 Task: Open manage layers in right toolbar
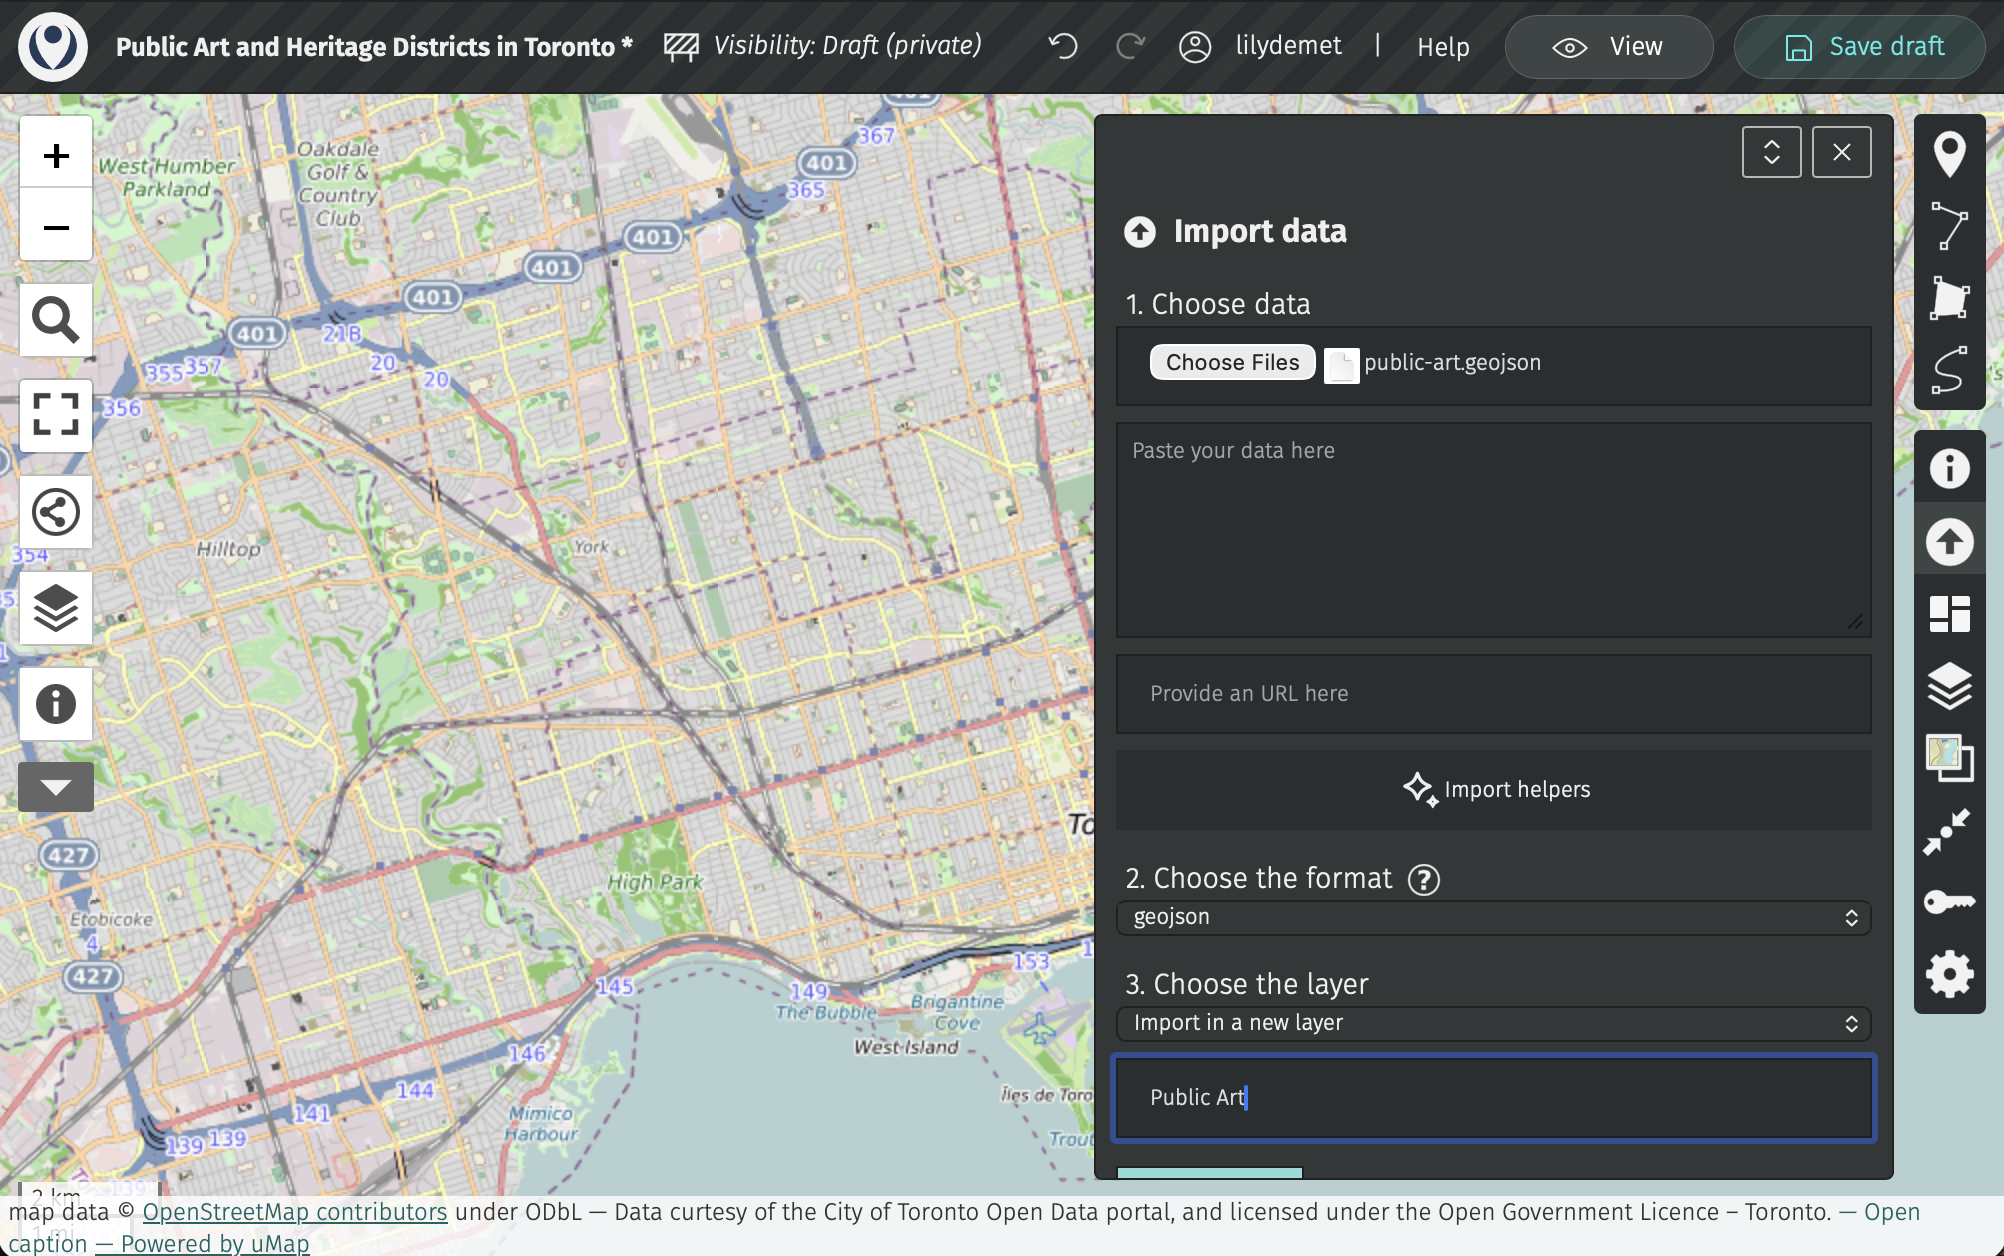click(1949, 686)
